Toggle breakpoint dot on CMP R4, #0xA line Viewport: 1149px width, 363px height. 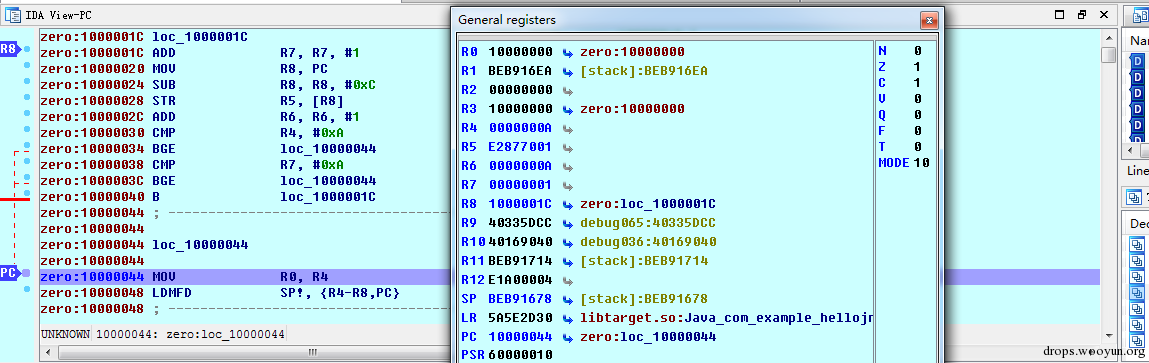click(x=26, y=129)
